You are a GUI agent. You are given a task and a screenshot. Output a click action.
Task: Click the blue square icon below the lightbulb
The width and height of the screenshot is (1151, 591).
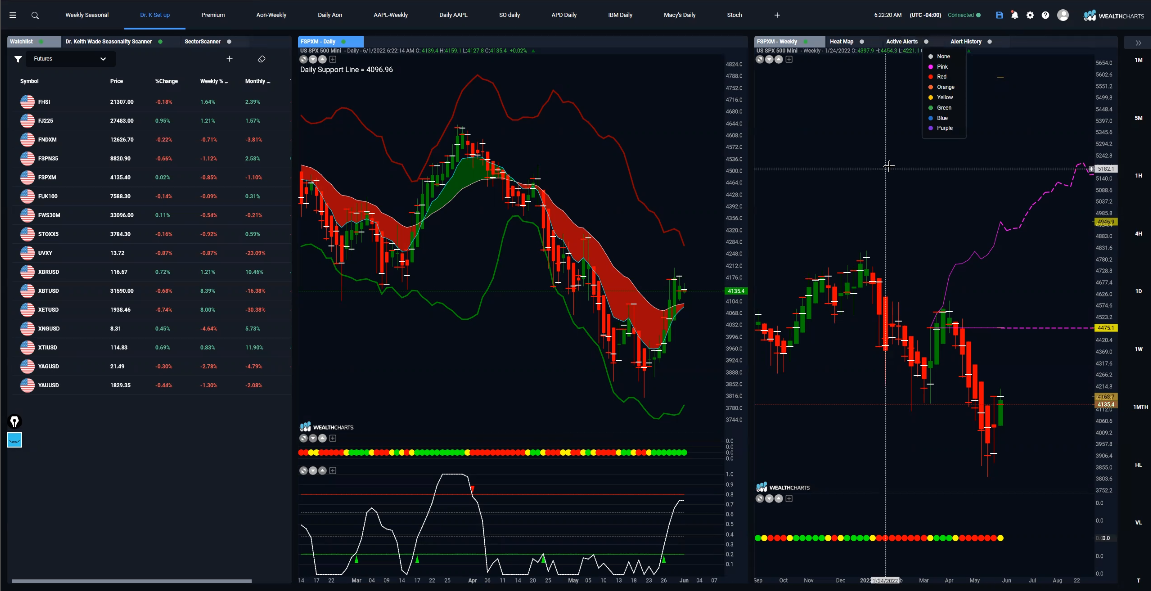point(14,439)
